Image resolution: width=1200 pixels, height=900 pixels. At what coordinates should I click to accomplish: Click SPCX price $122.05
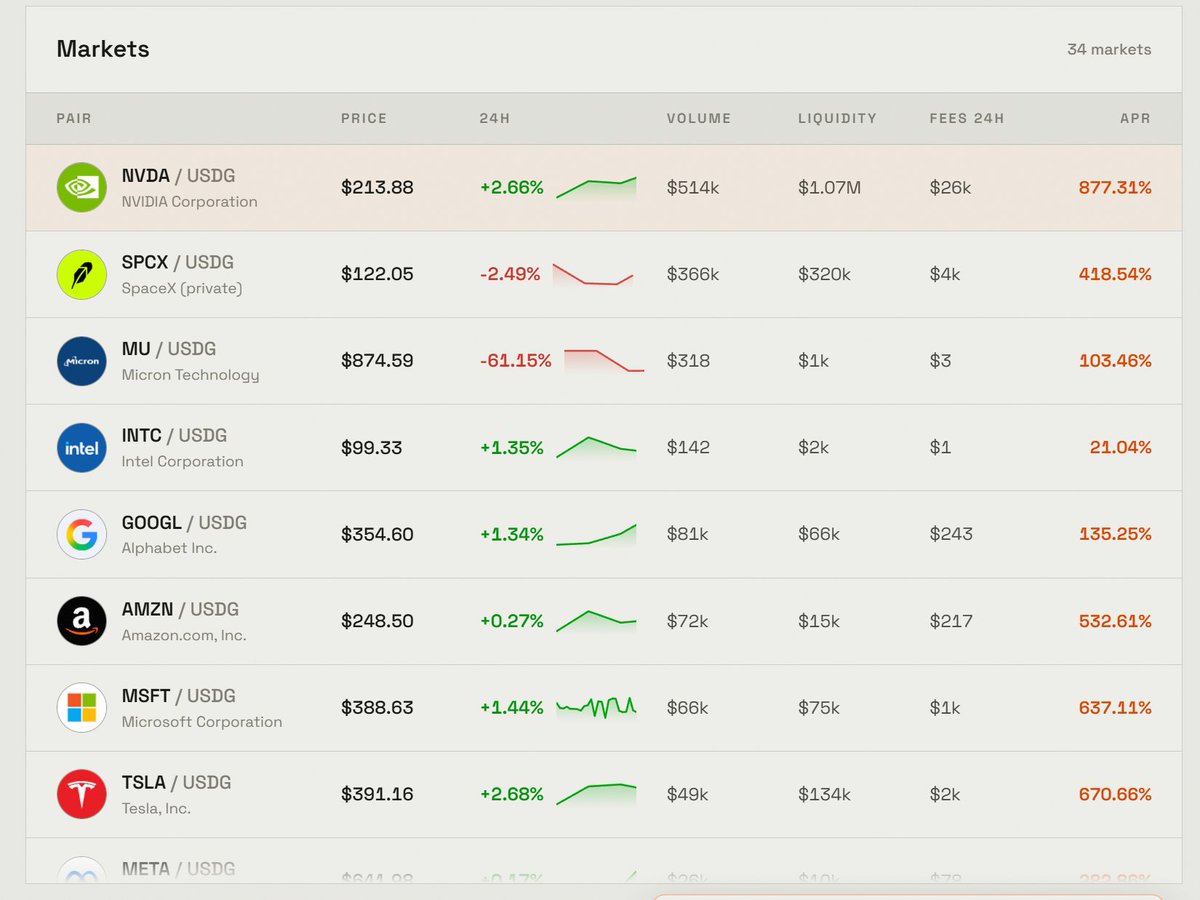coord(377,274)
